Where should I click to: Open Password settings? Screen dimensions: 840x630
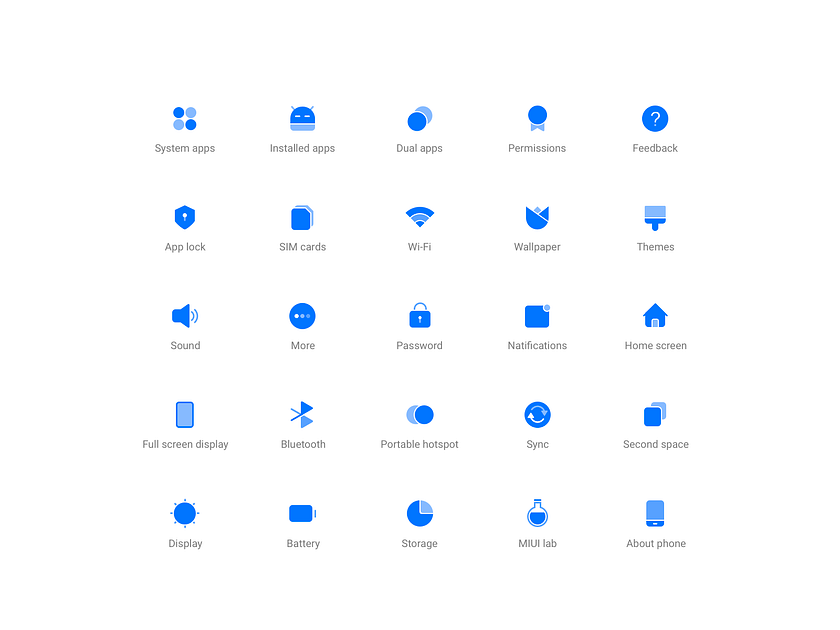[x=419, y=316]
